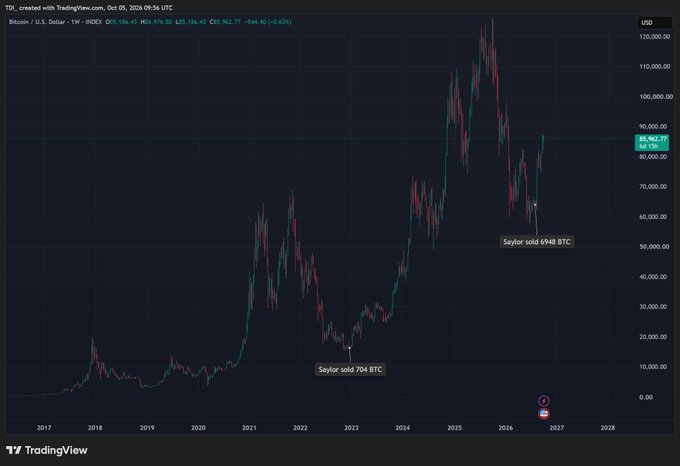Click the 2017 label on time axis
This screenshot has height=466, width=680.
tap(44, 428)
